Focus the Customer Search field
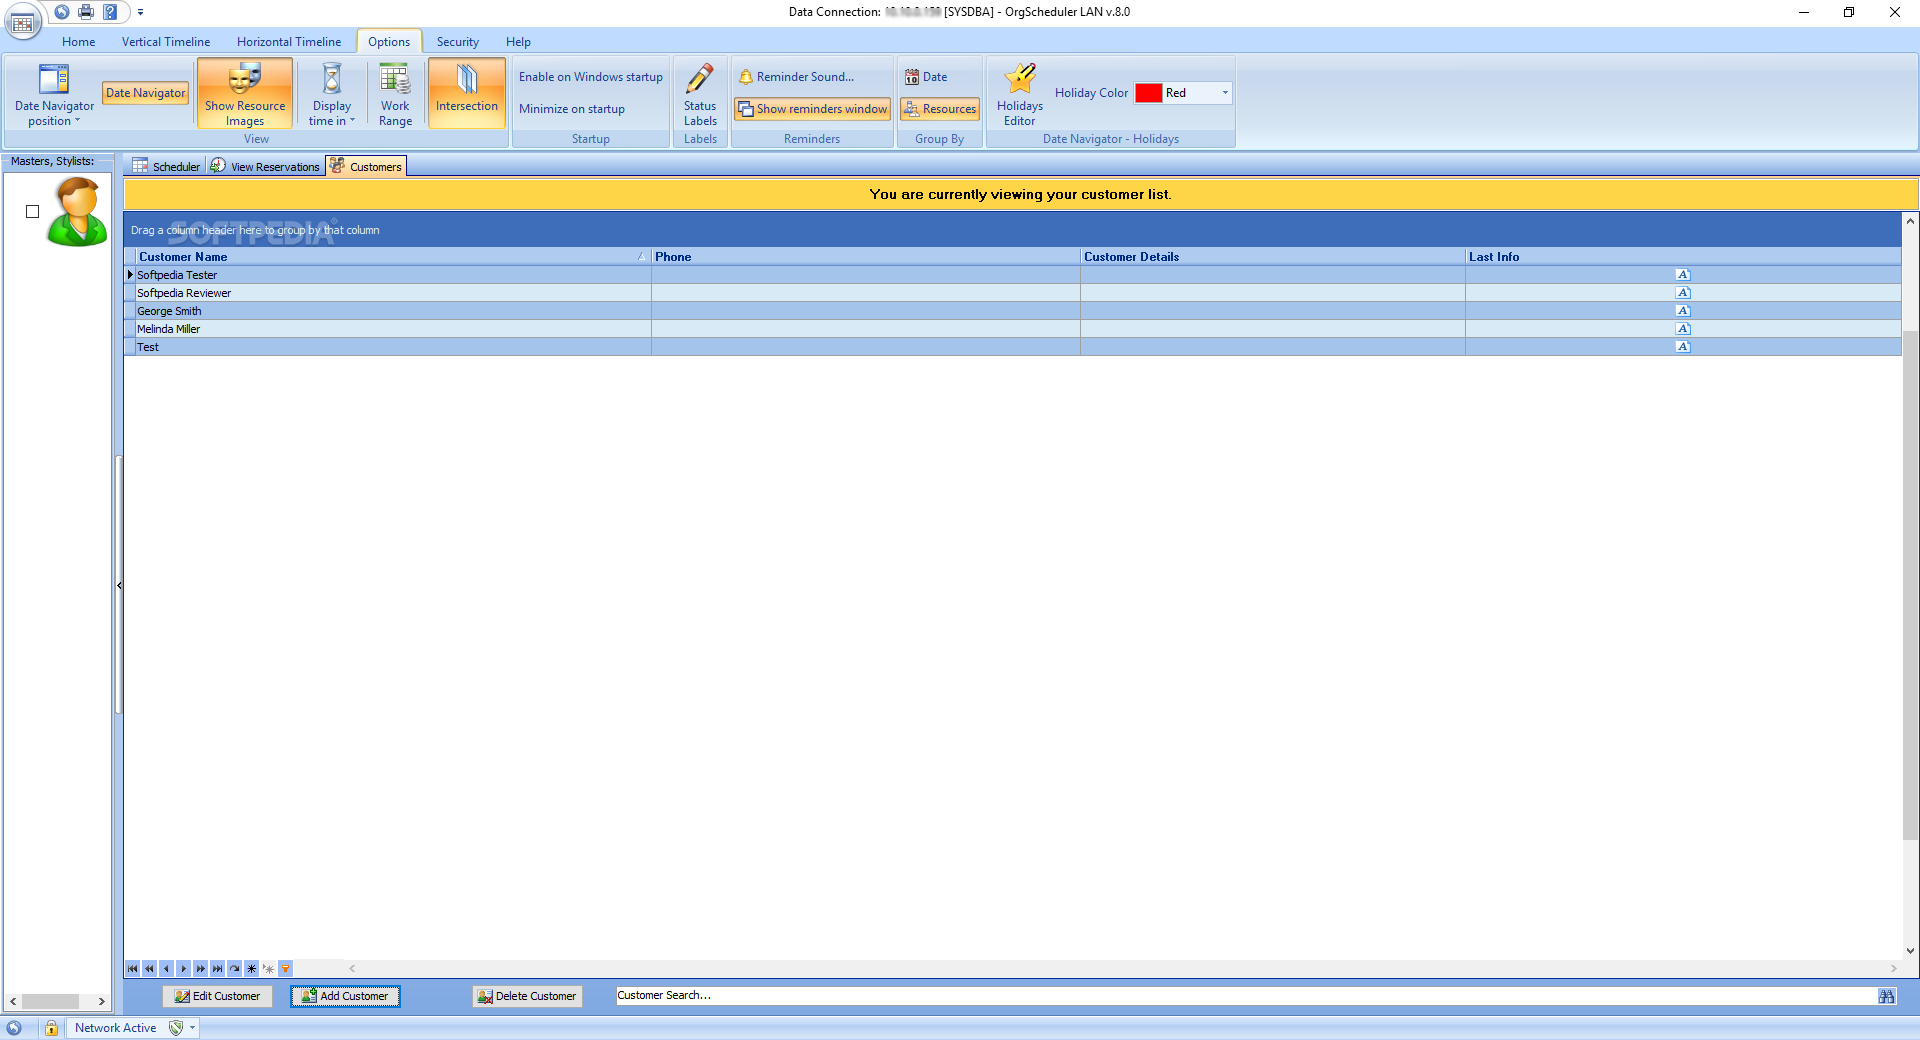This screenshot has width=1920, height=1040. coord(1245,996)
